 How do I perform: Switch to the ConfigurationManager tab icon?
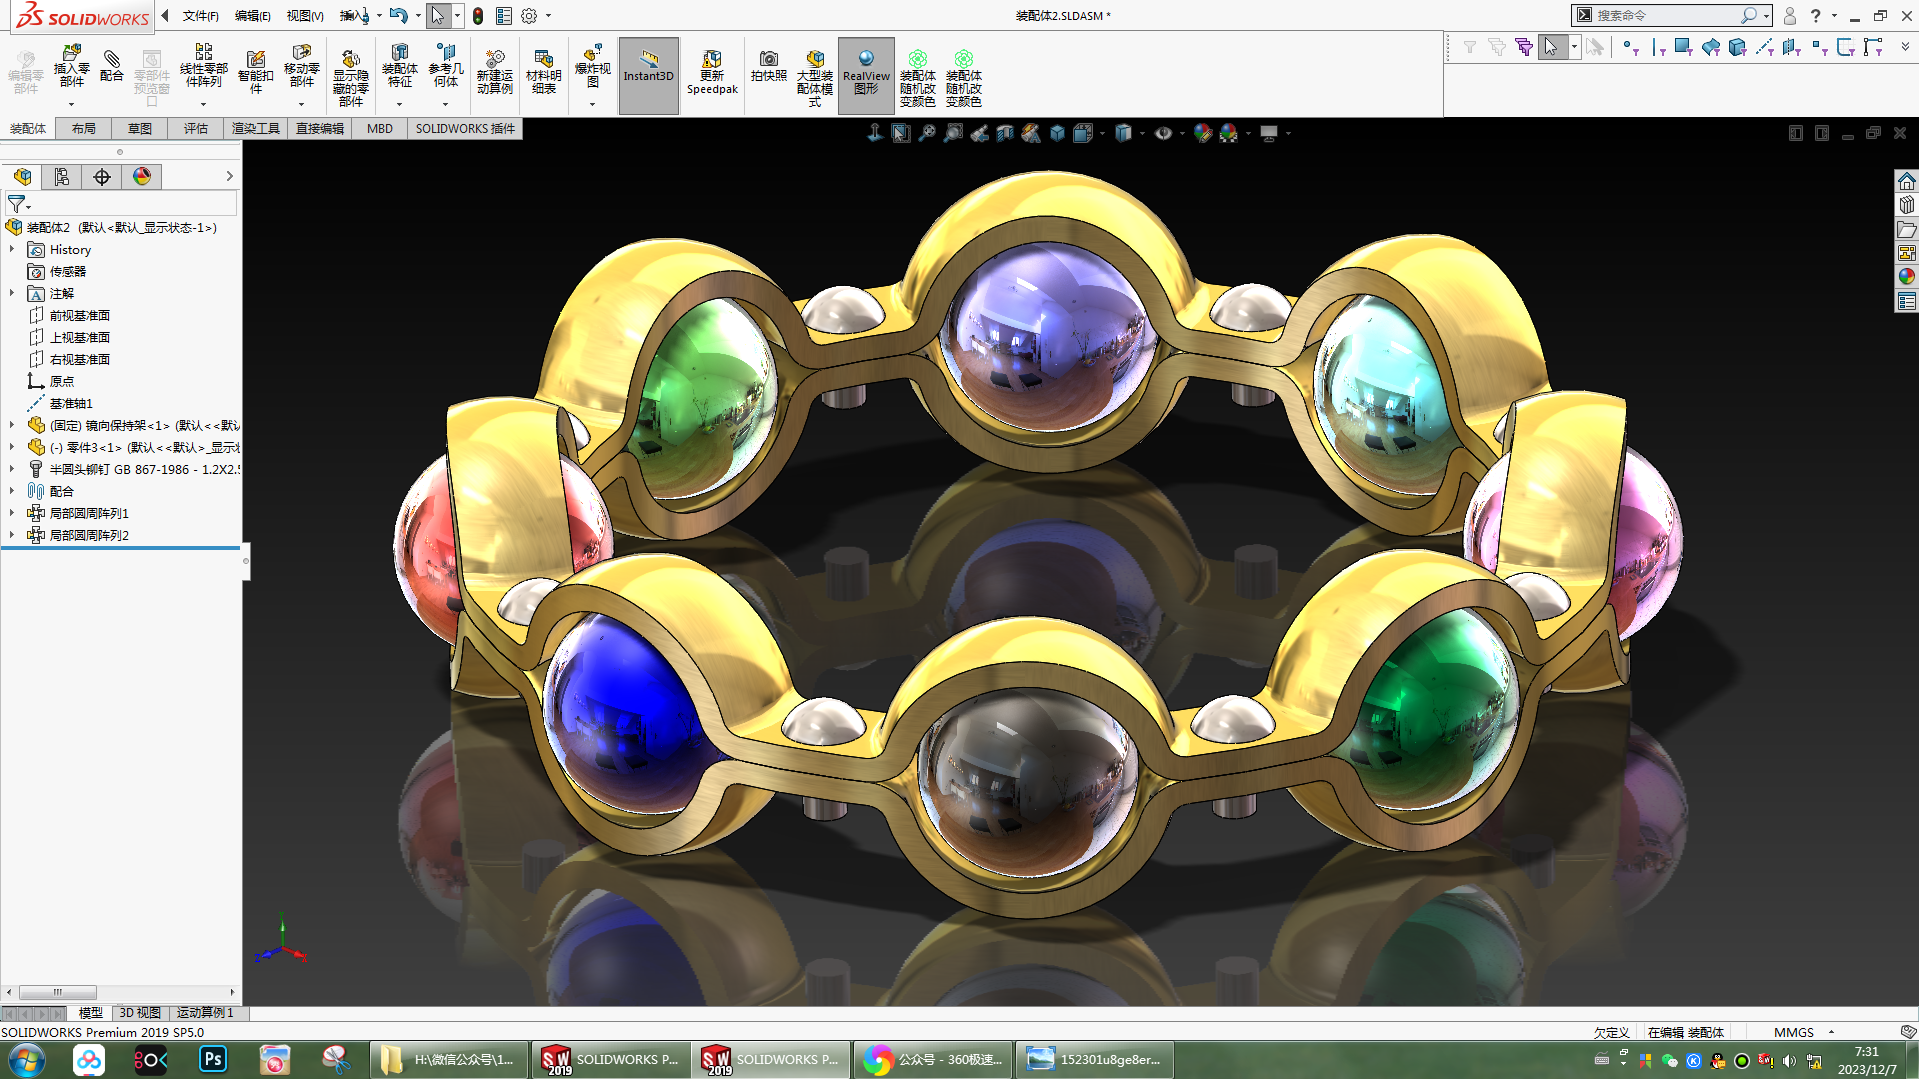(x=62, y=177)
